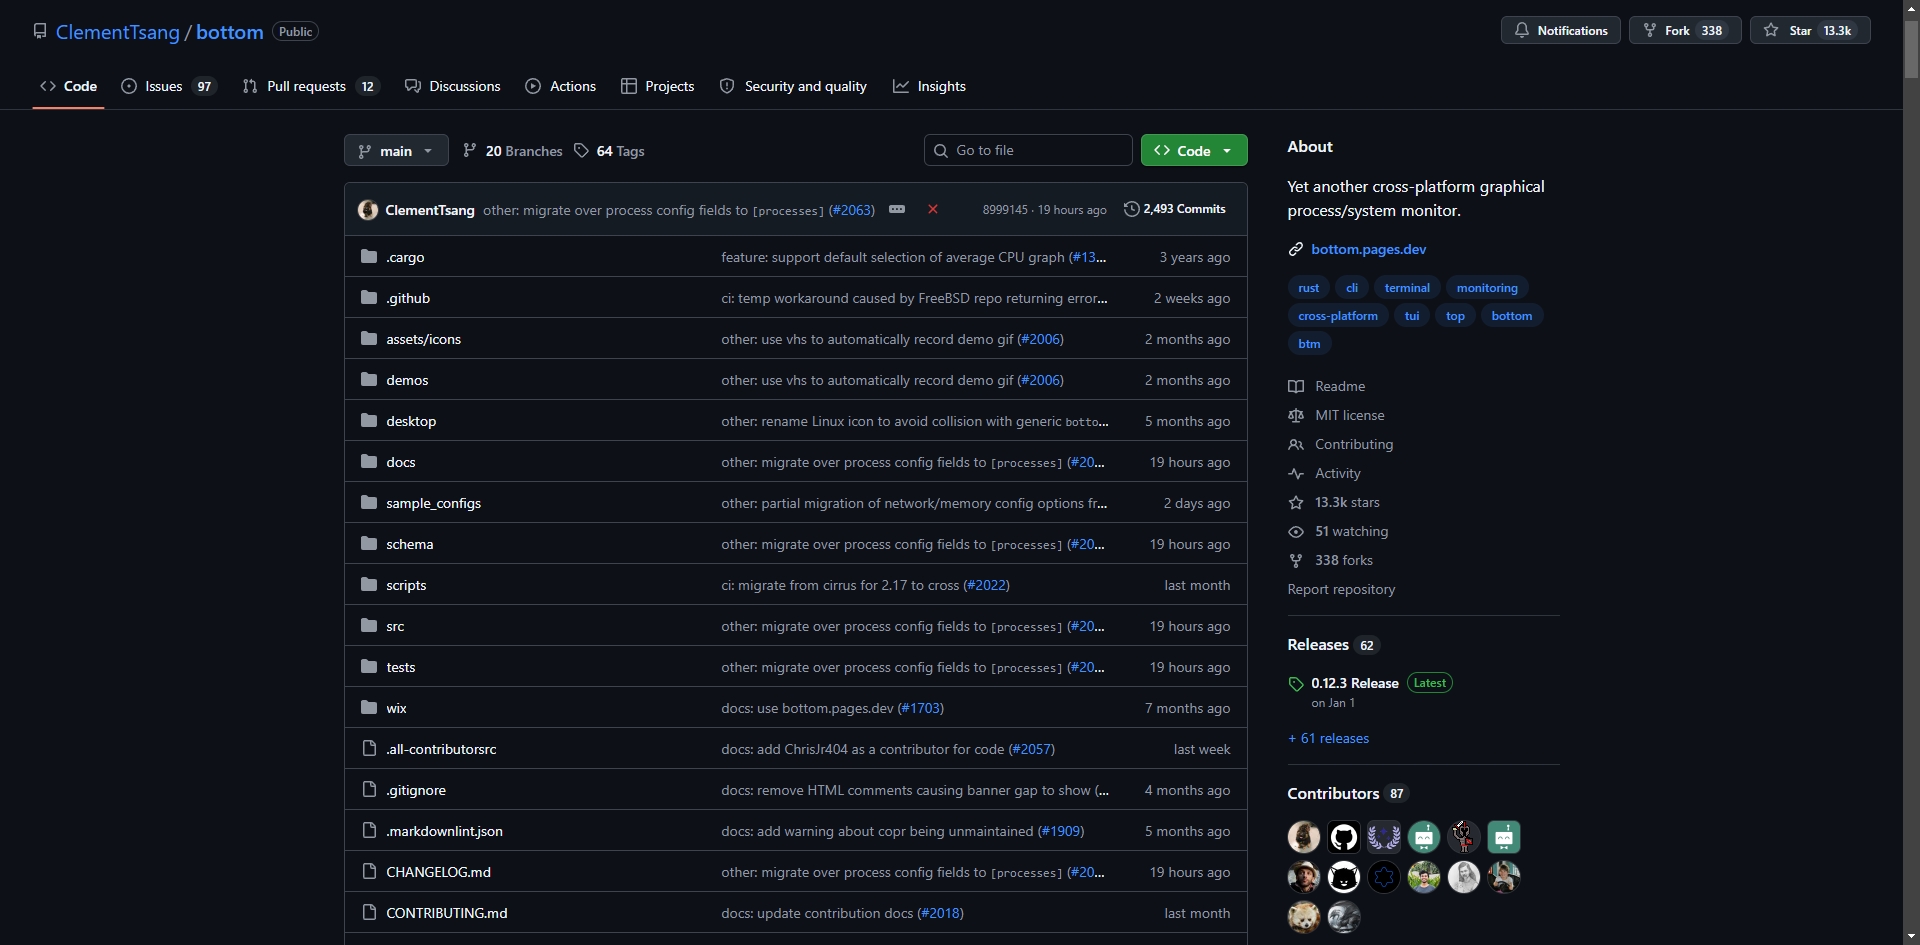Expand commit message with the ellipsis icon
Screen dimensions: 1920x945
pos(897,209)
